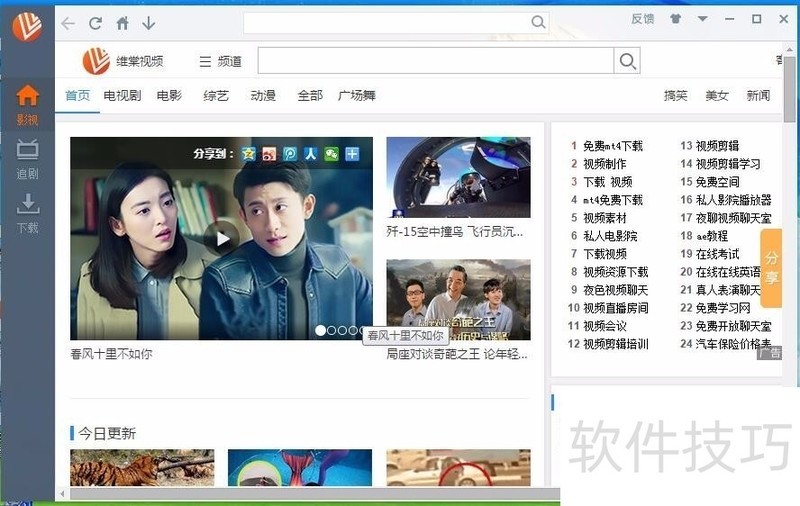Open downloads via down arrow icon

pyautogui.click(x=148, y=23)
